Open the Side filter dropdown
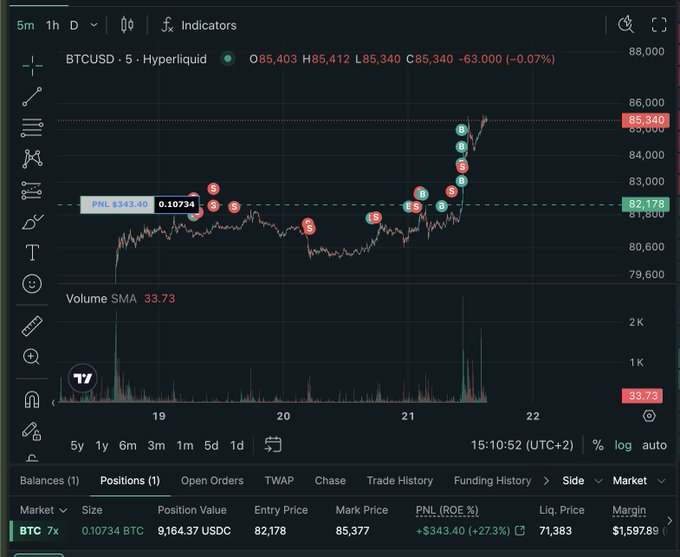 [x=582, y=481]
